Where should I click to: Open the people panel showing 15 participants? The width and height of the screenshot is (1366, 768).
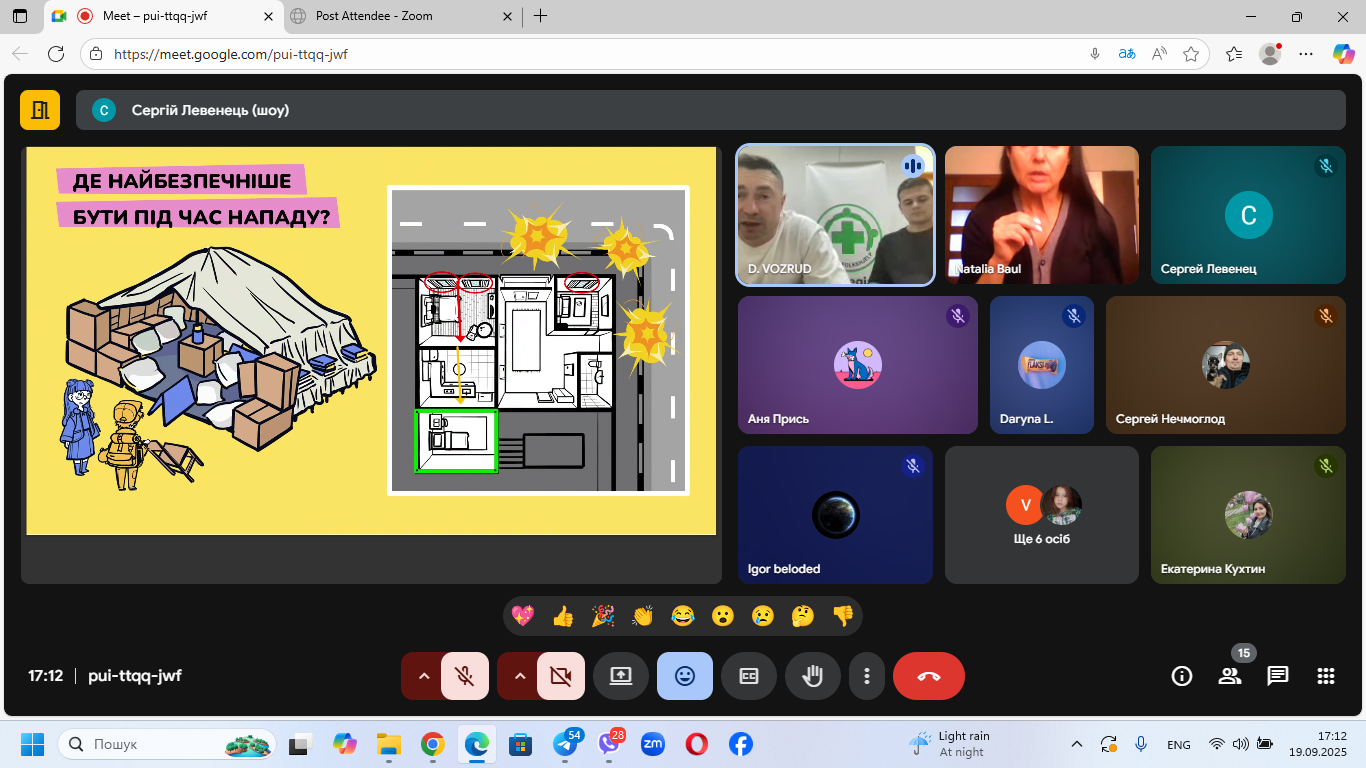coord(1230,676)
